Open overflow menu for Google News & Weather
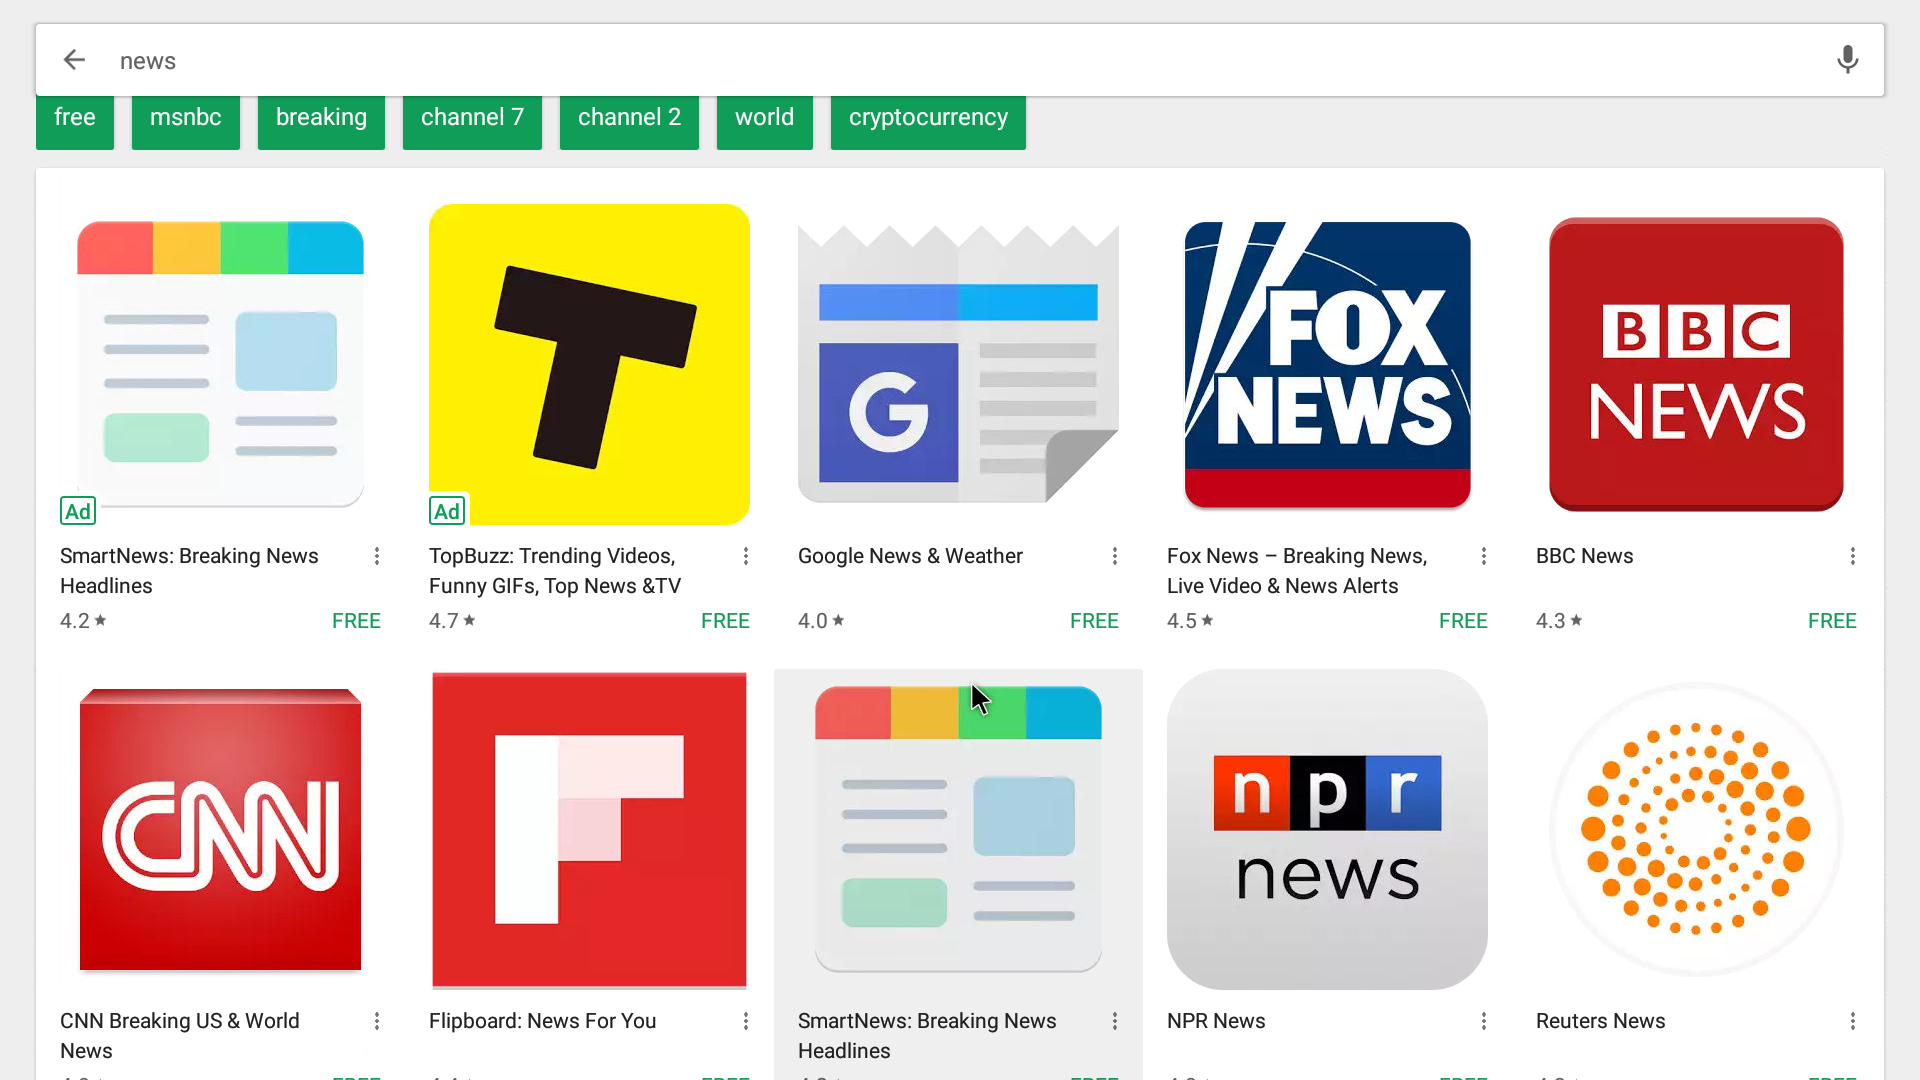1920x1080 pixels. pos(1115,556)
